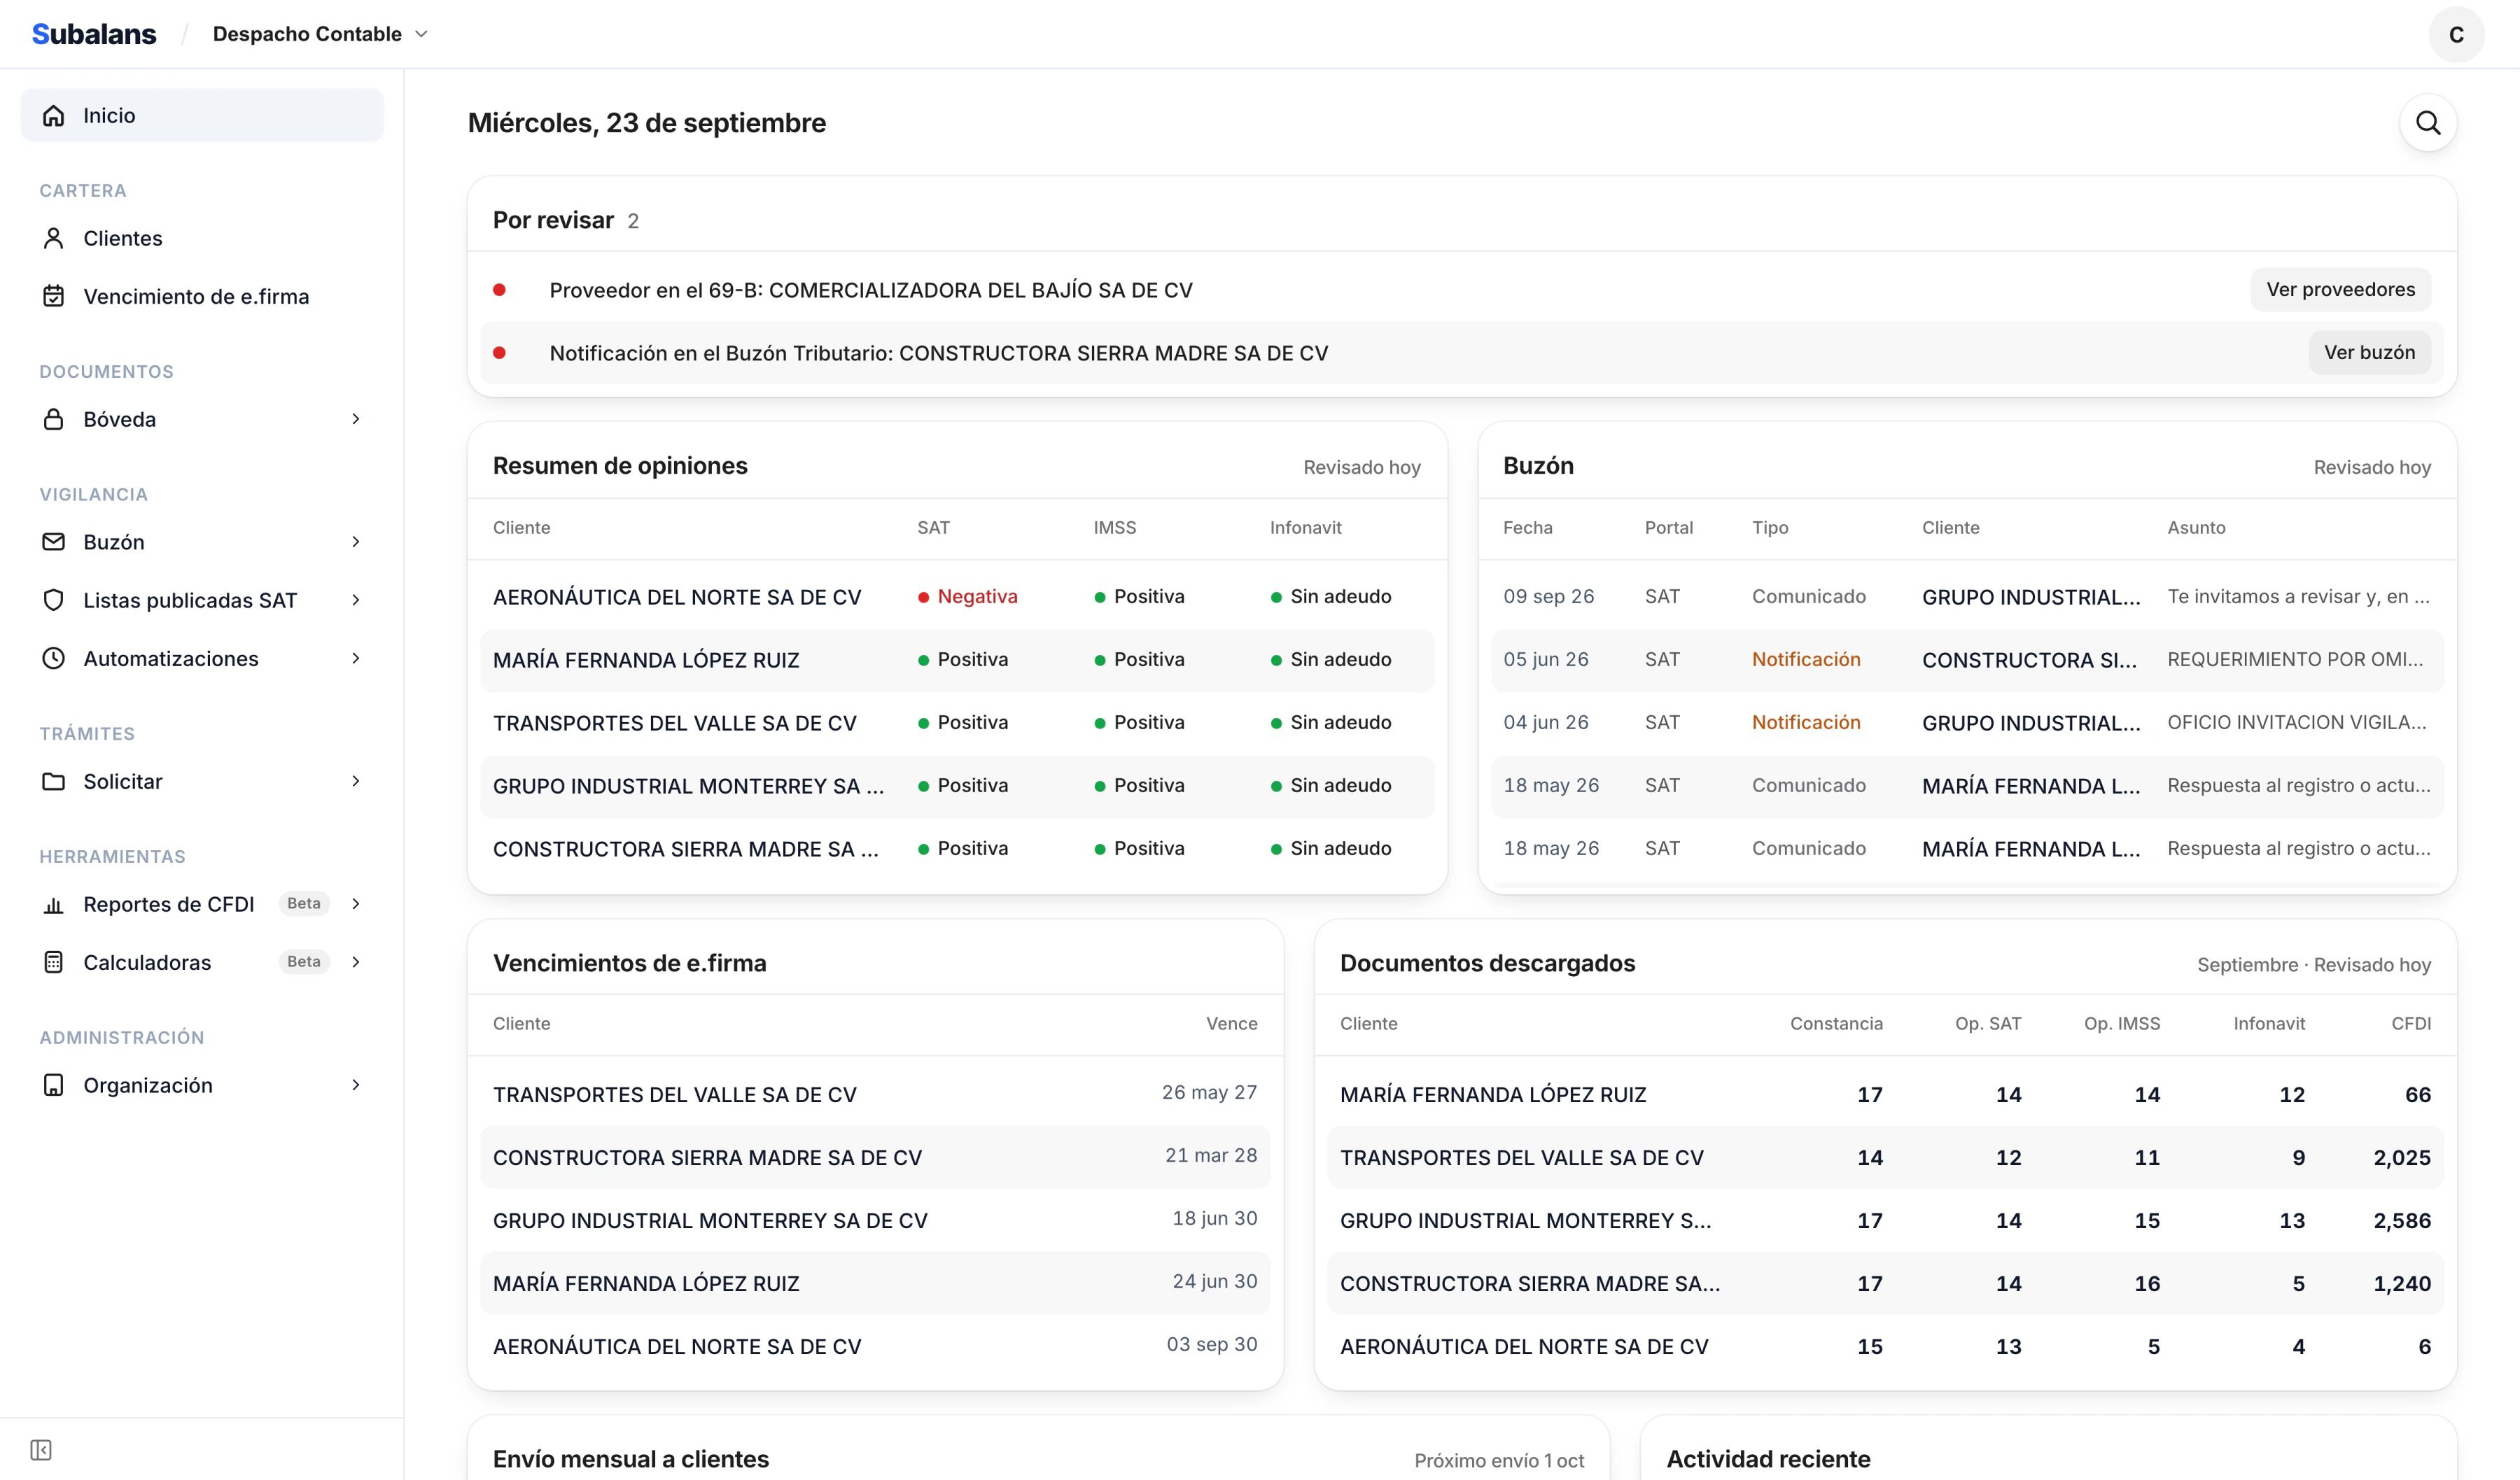The height and width of the screenshot is (1480, 2520).
Task: Click the Vencimientos de e.firma card title
Action: [x=630, y=963]
